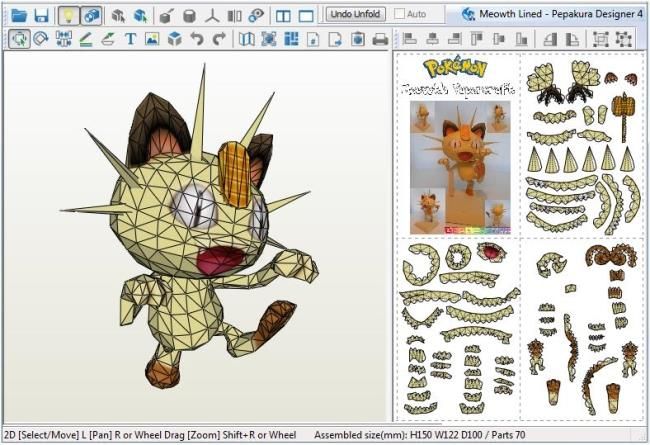The image size is (650, 445).
Task: Click the 'Parts 70' status entry
Action: (508, 435)
